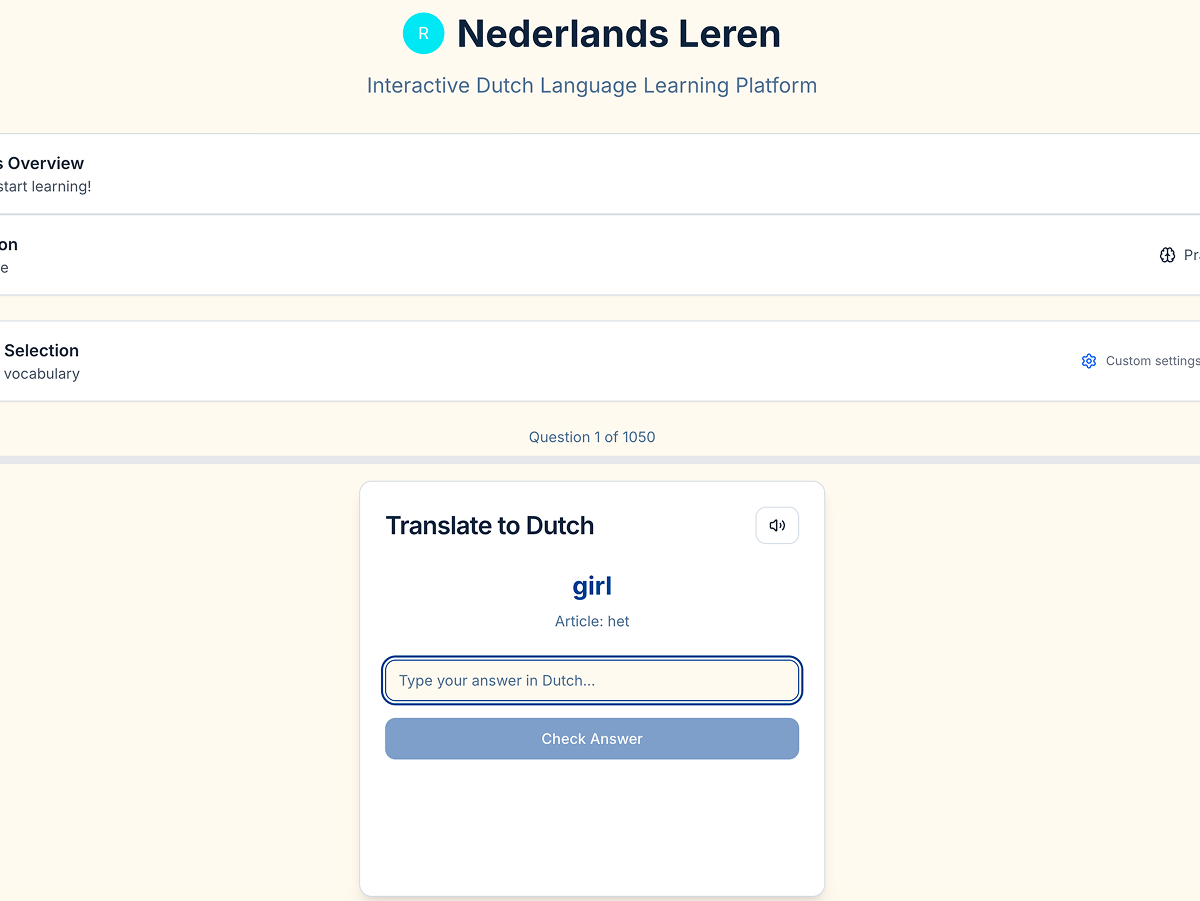Open the Custom settings panel
The width and height of the screenshot is (1200, 901).
(1150, 361)
